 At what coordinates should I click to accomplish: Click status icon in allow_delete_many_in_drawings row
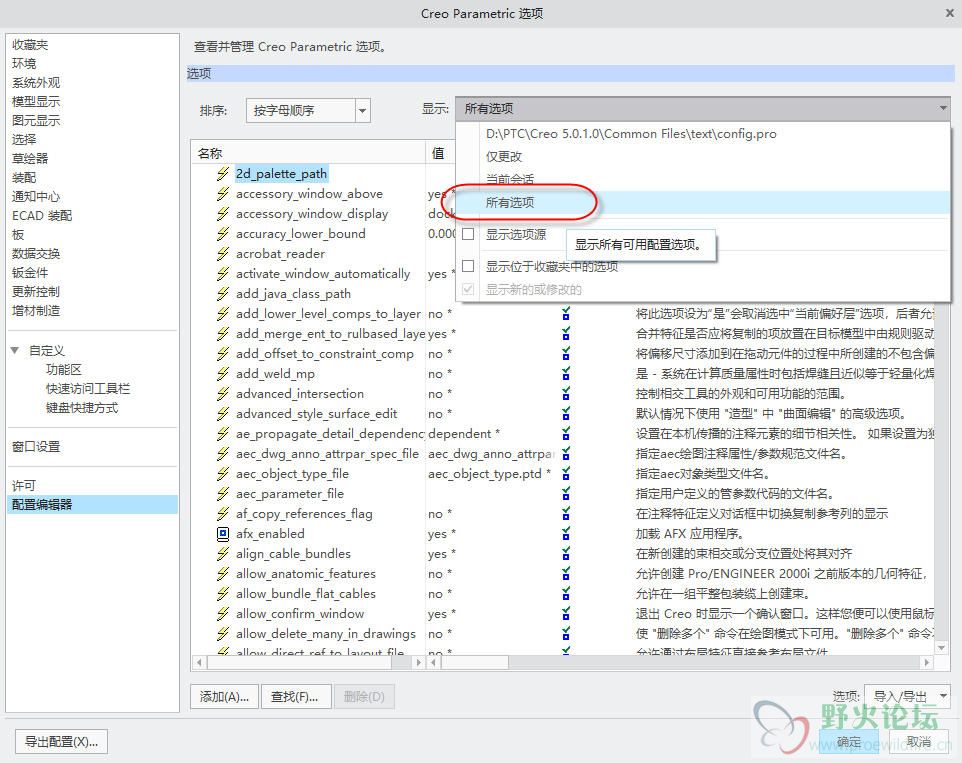pyautogui.click(x=566, y=634)
